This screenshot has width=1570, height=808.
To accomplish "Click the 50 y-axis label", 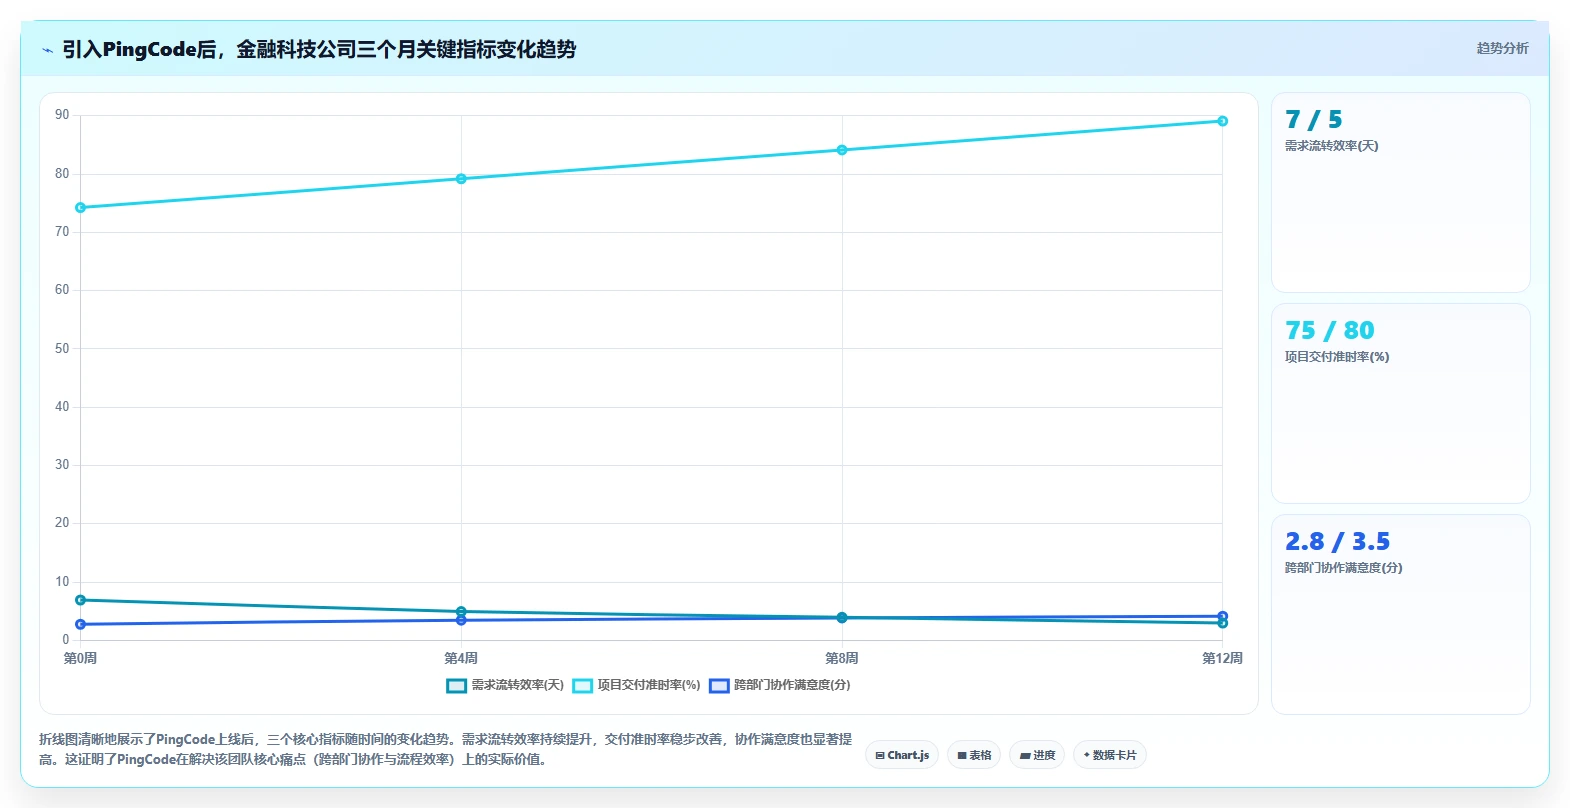I will [x=62, y=349].
